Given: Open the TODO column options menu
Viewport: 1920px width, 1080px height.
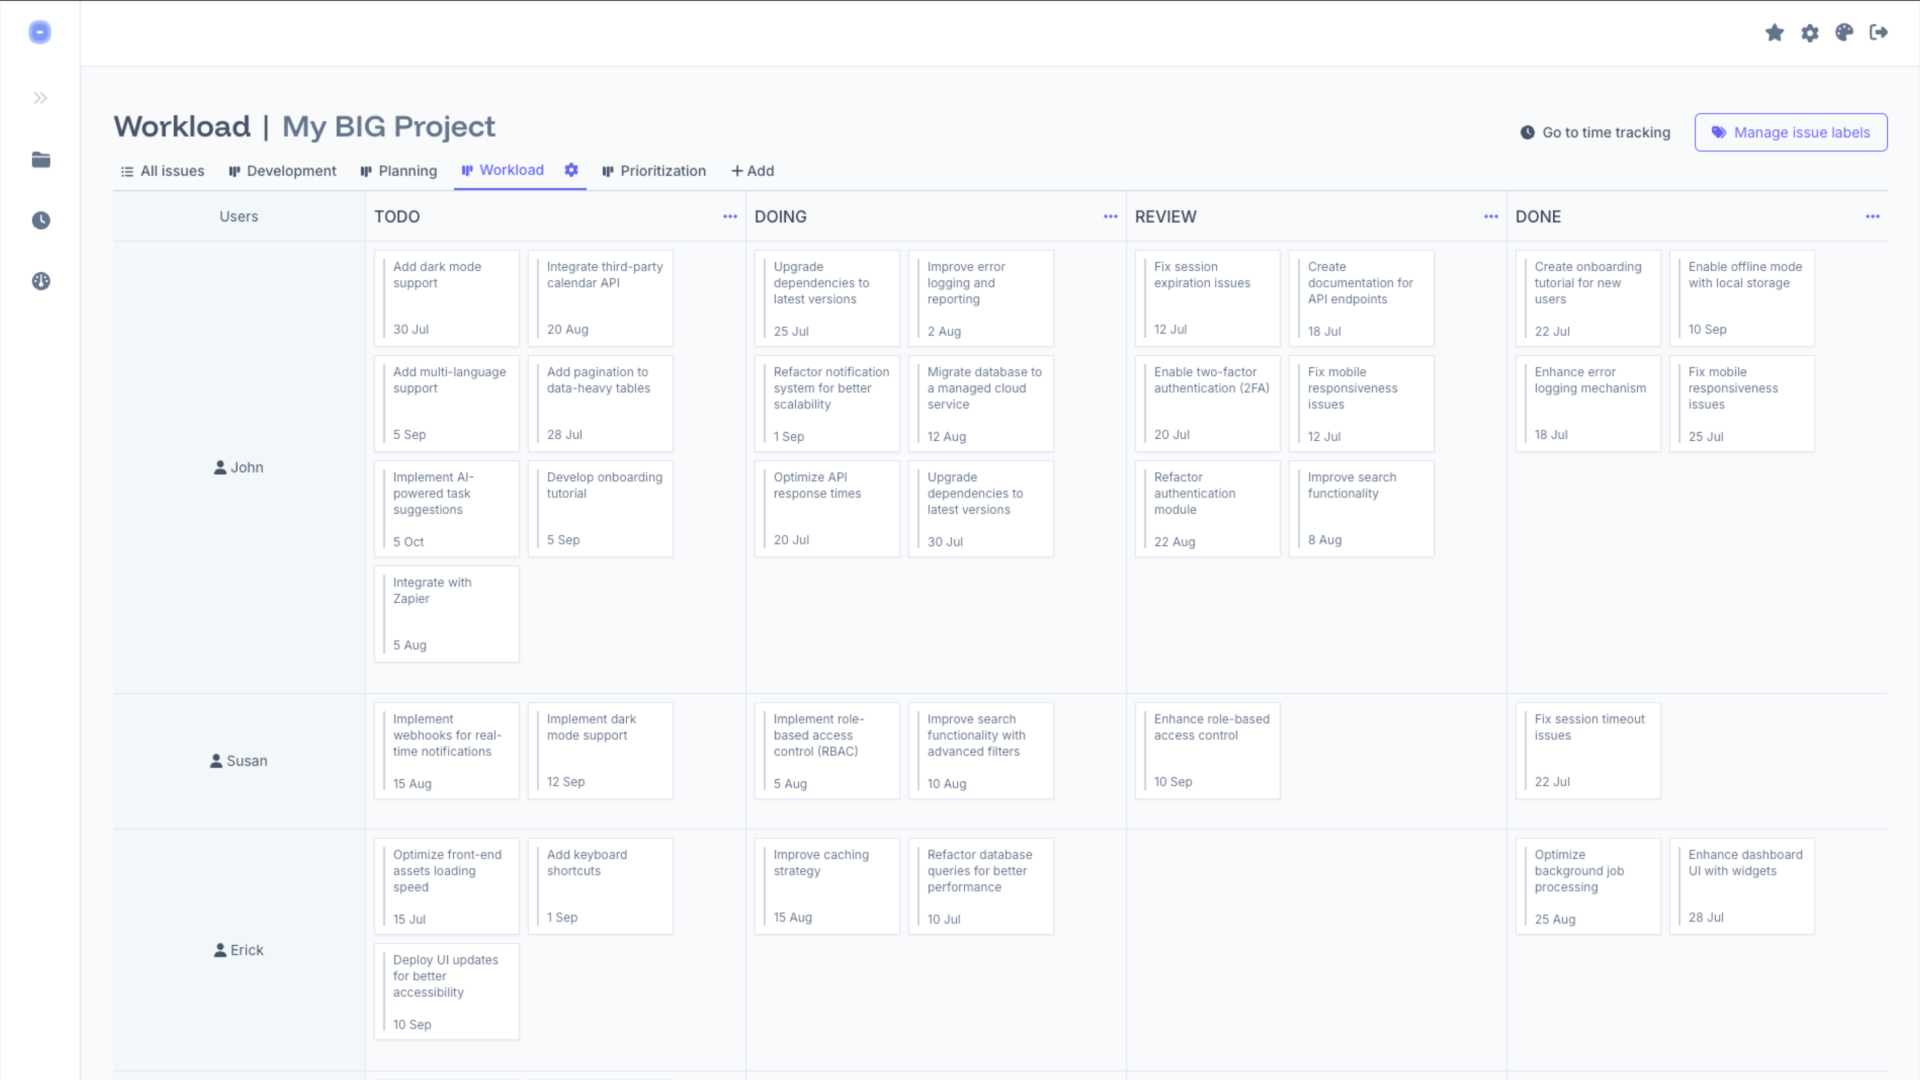Looking at the screenshot, I should (729, 216).
